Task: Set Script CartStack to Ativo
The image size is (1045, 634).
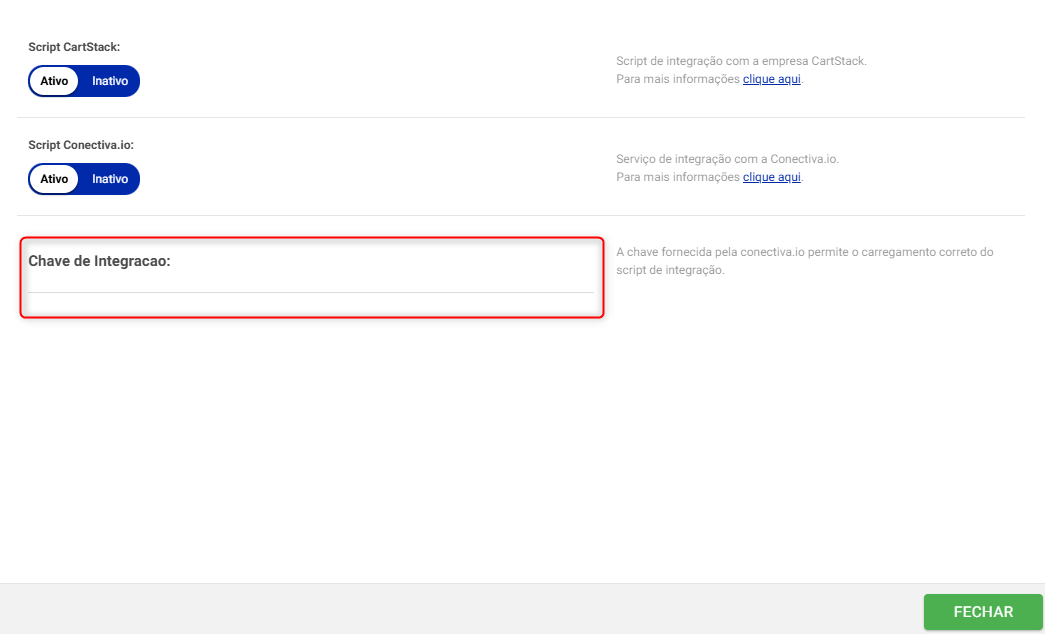Action: pos(55,81)
